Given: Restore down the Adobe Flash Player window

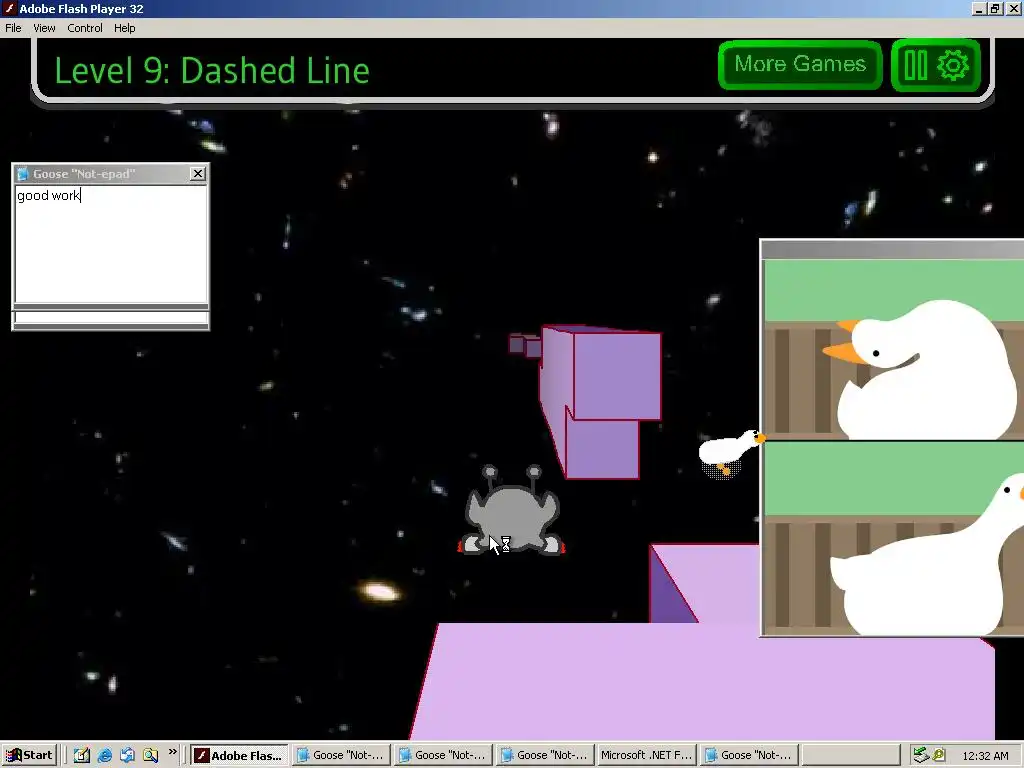Looking at the screenshot, I should [x=995, y=8].
